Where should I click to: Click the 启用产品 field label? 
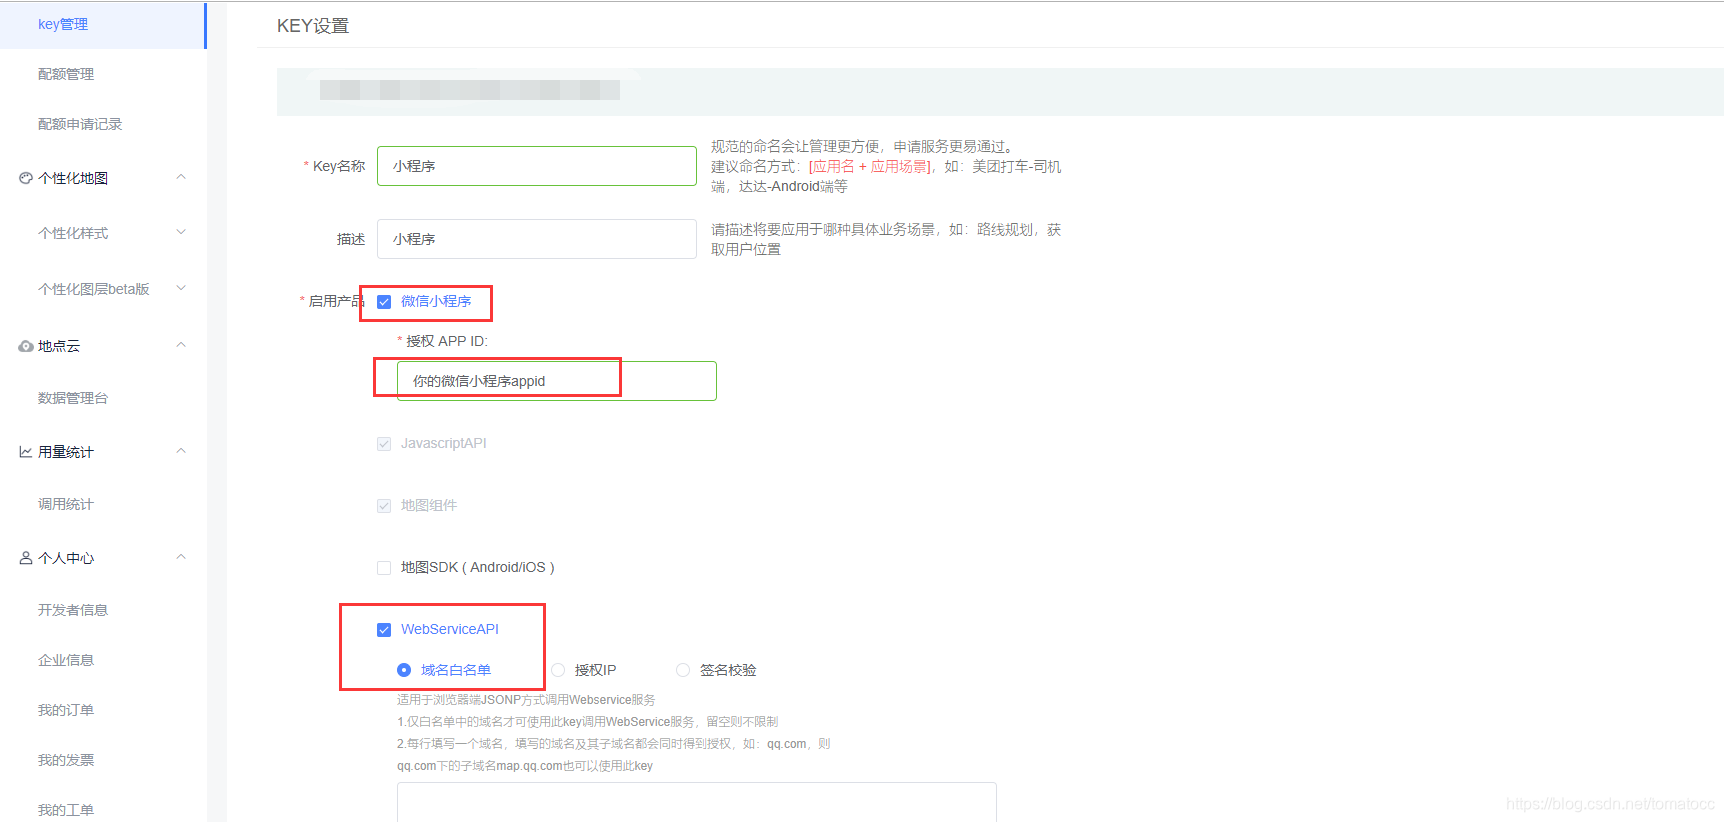coord(336,301)
